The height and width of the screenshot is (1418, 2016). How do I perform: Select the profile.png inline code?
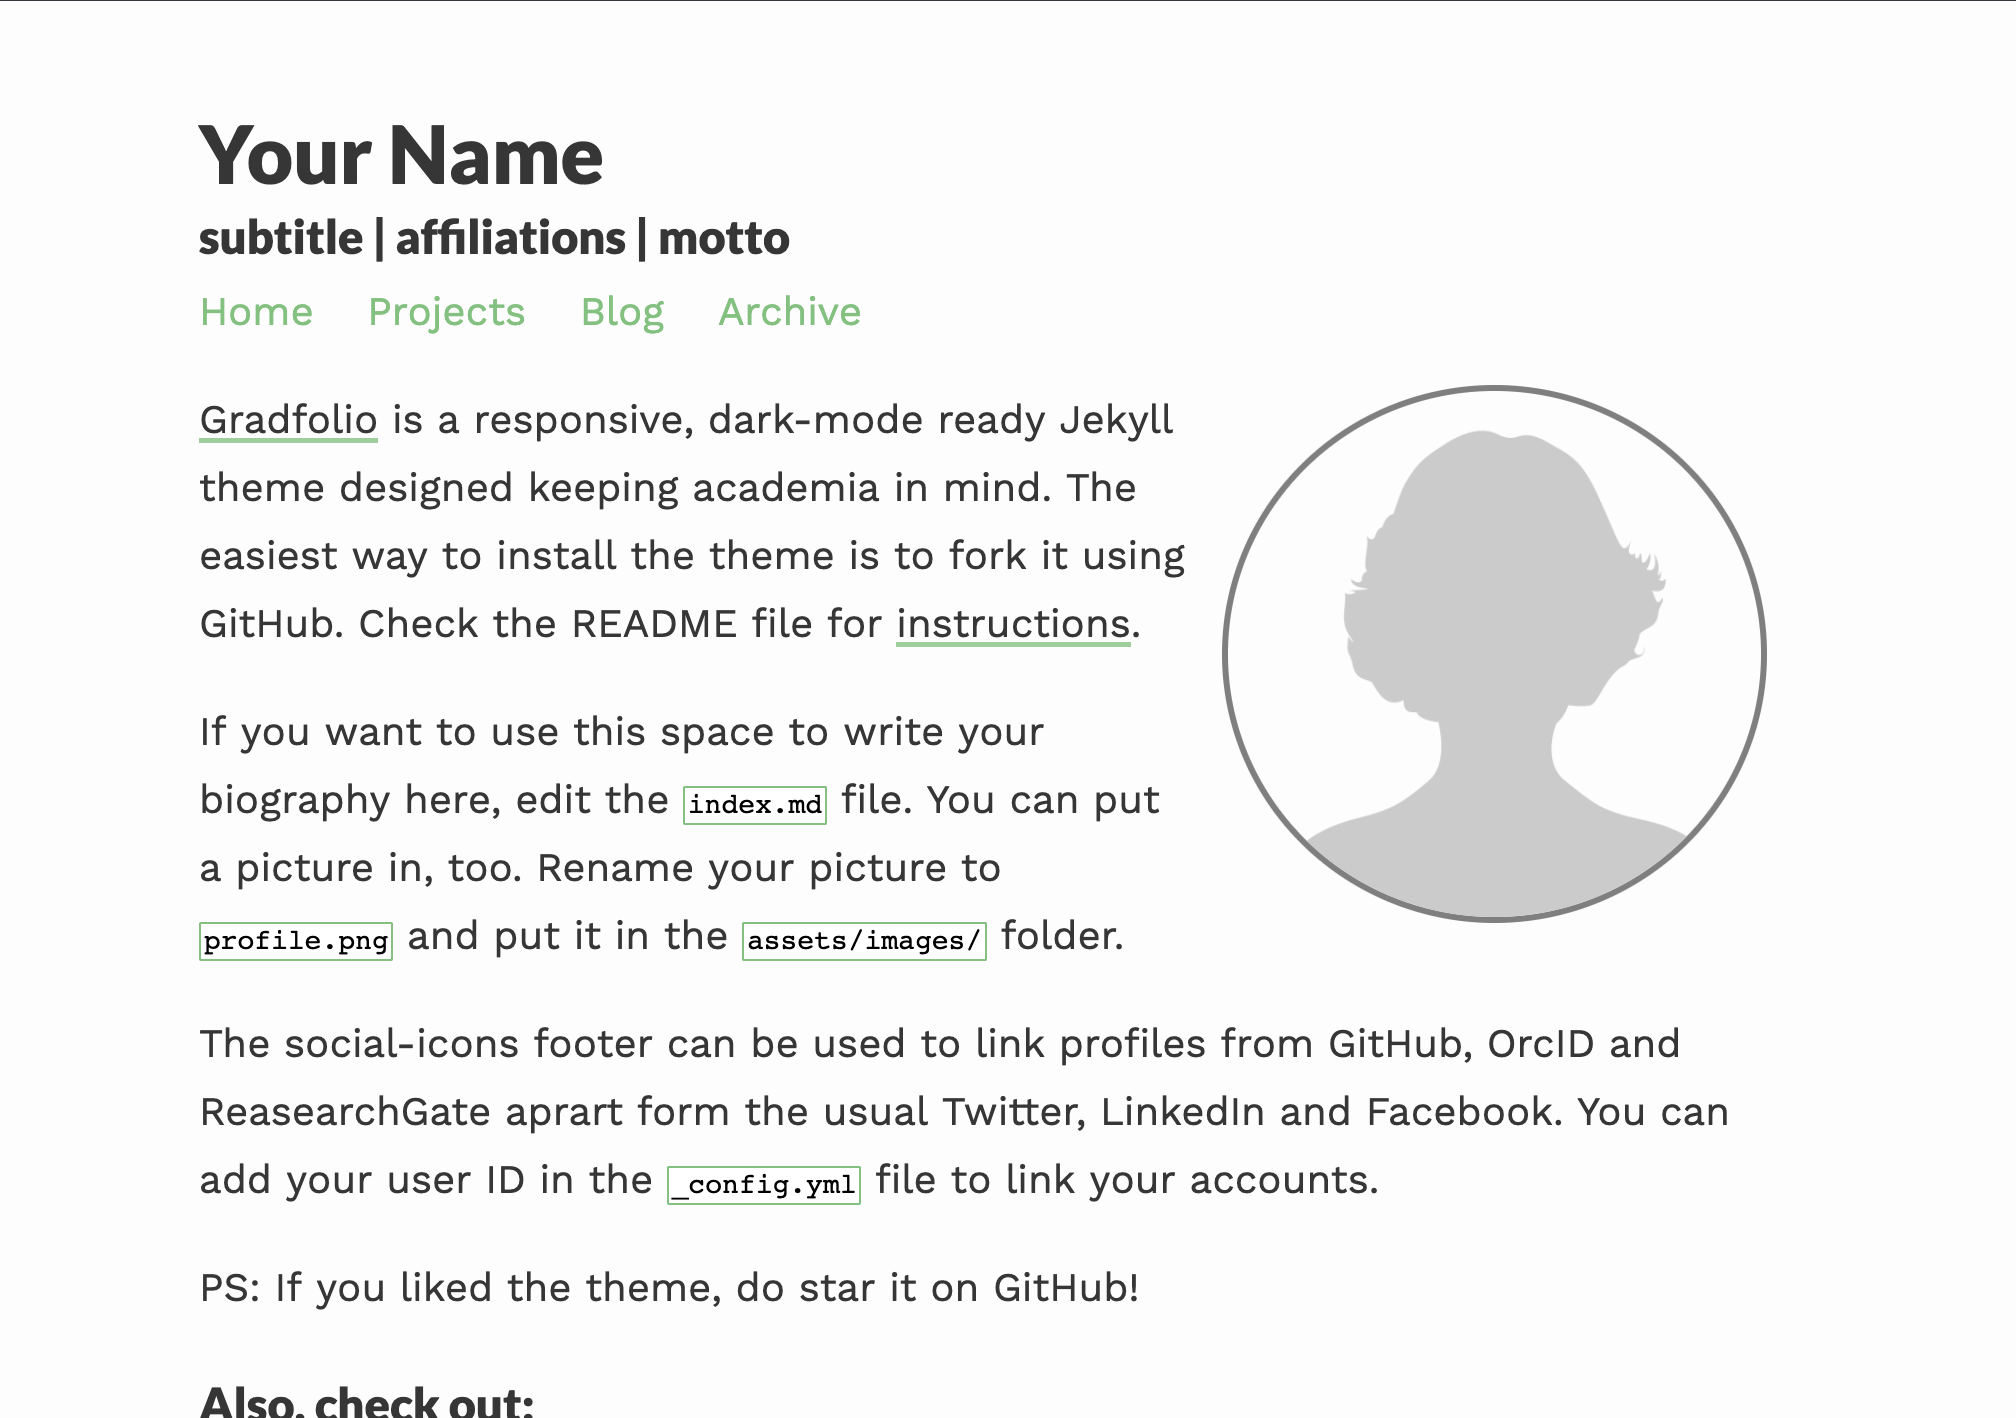click(x=296, y=941)
